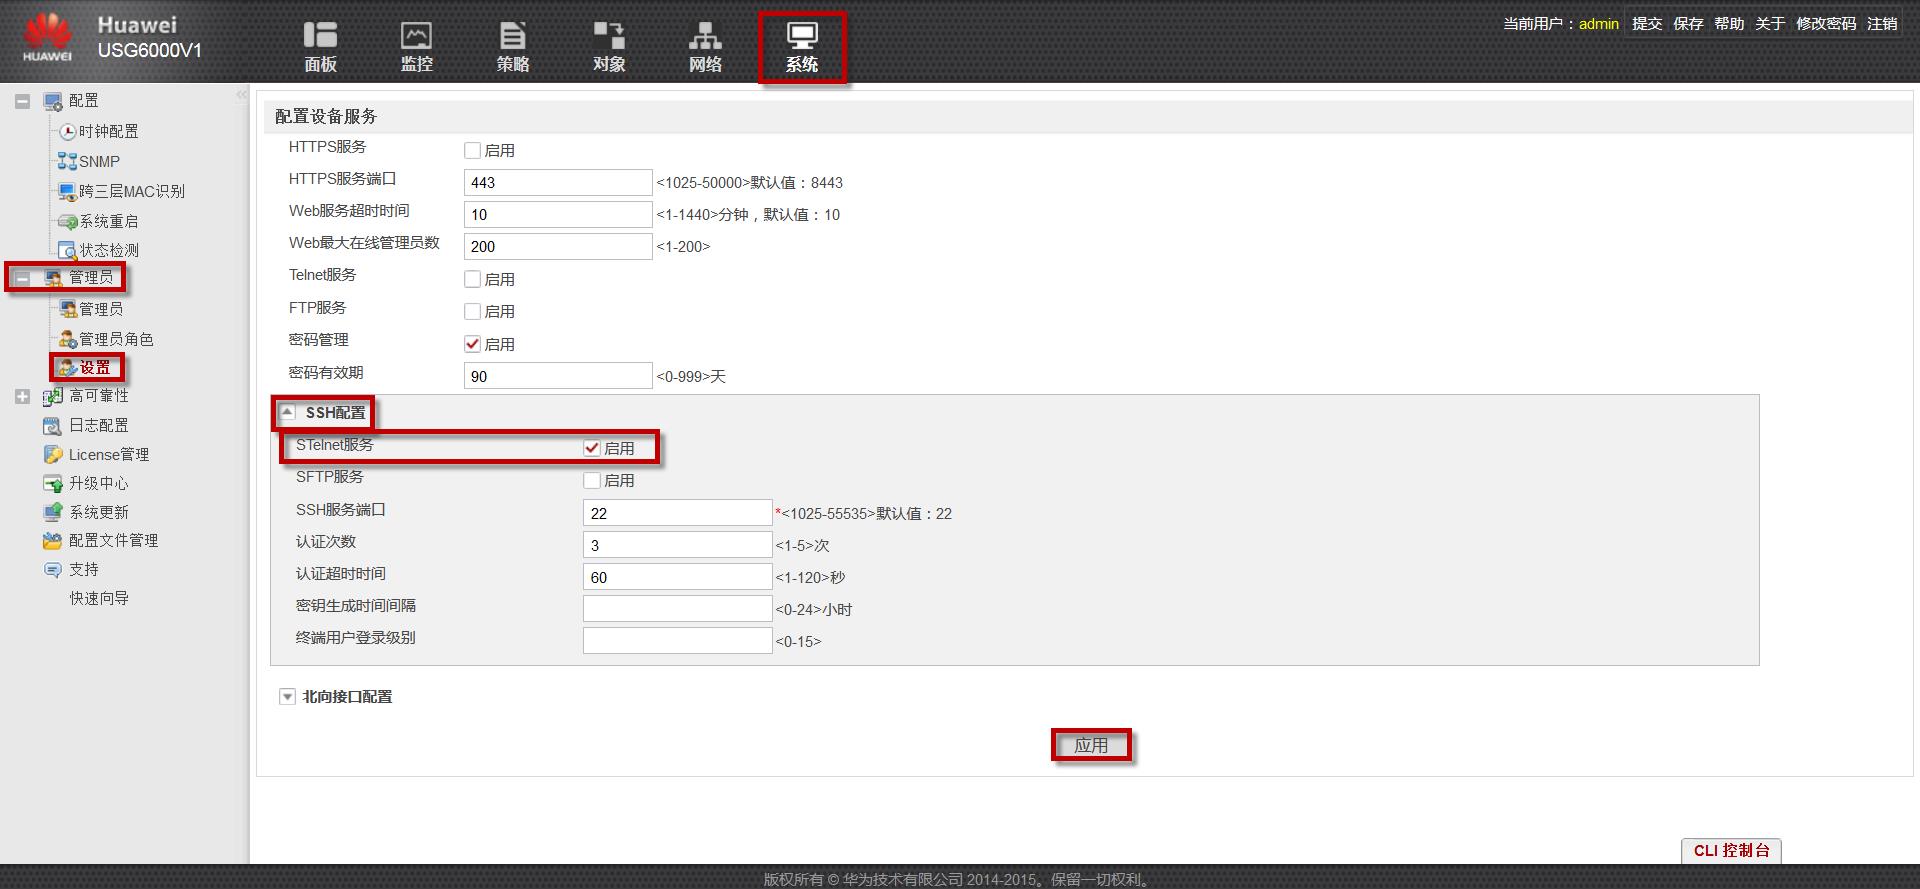
Task: Click the 终端用户登录级别 input field
Action: 677,641
